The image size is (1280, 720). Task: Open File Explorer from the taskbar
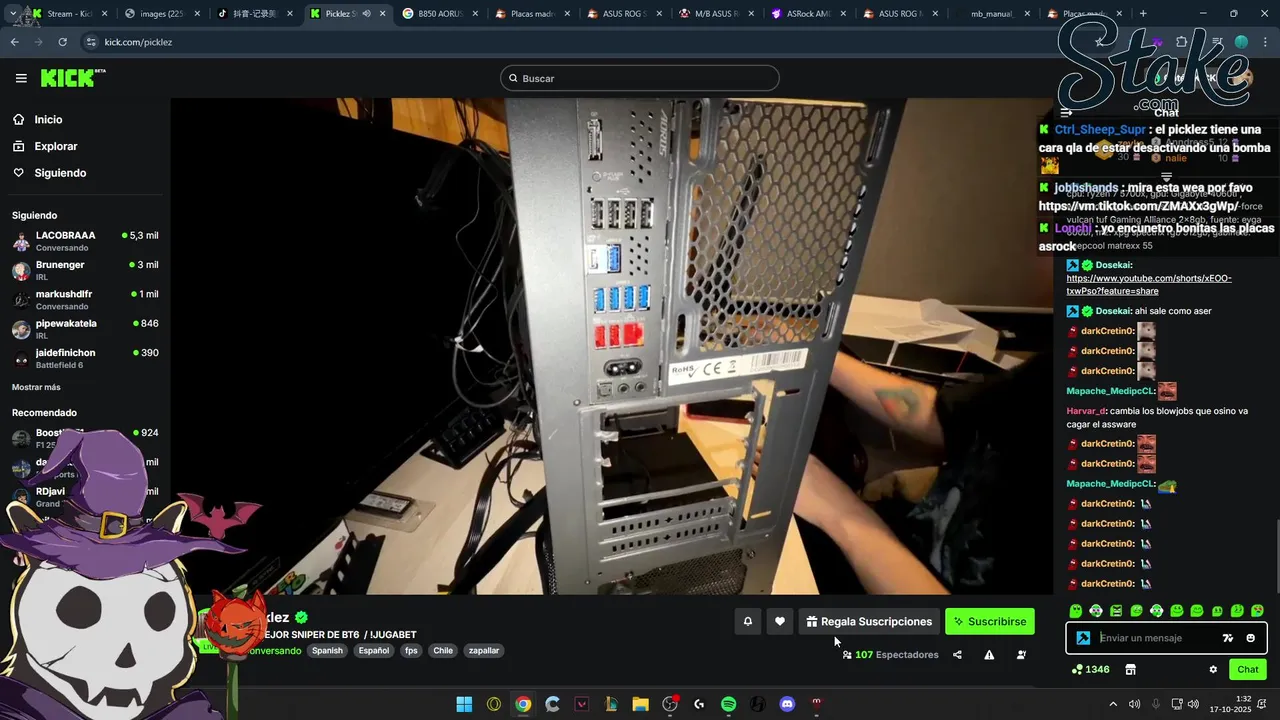(640, 704)
